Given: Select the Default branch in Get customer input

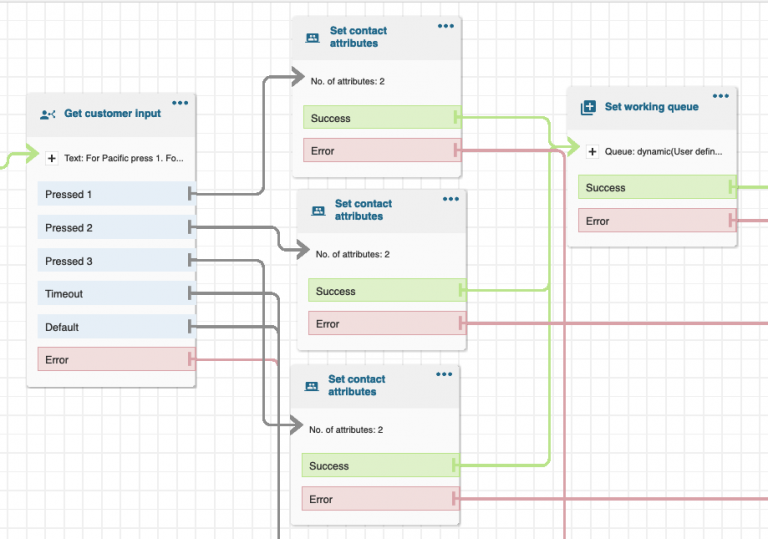Looking at the screenshot, I should (112, 327).
